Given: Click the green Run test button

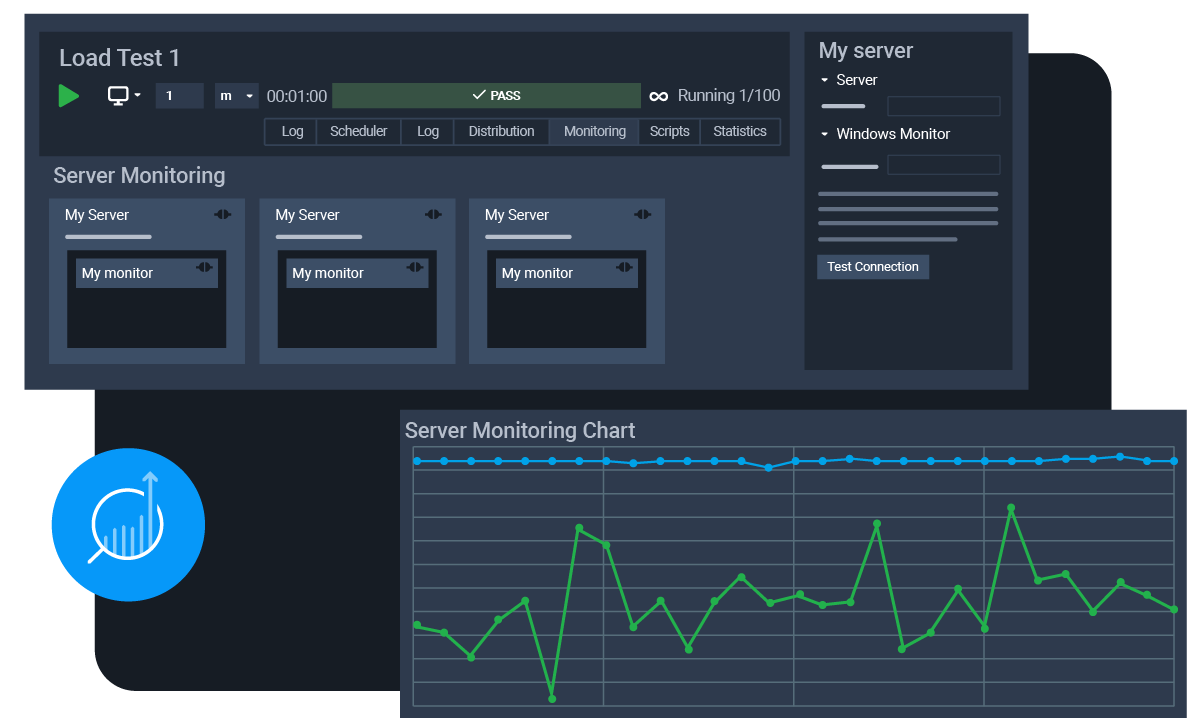Looking at the screenshot, I should point(68,95).
